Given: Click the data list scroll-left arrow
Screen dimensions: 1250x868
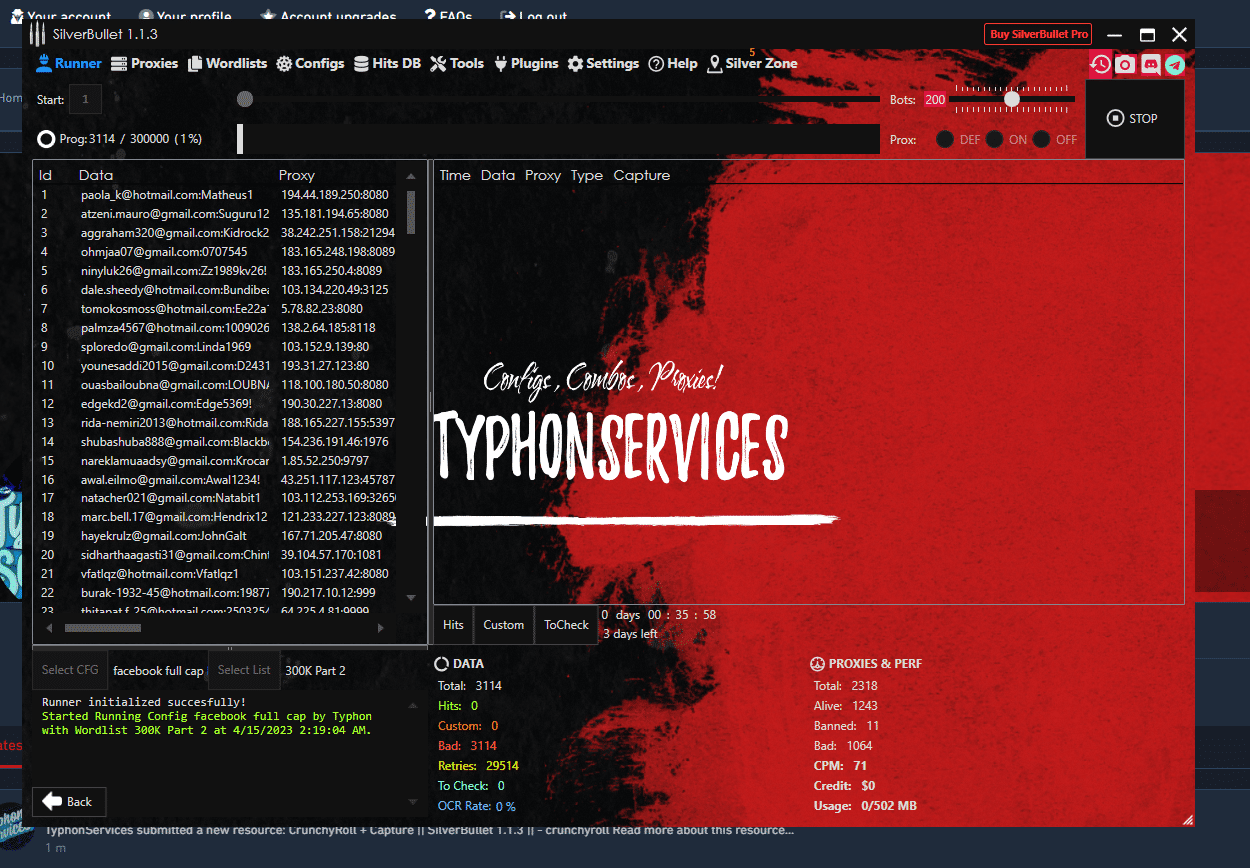Looking at the screenshot, I should click(x=47, y=628).
